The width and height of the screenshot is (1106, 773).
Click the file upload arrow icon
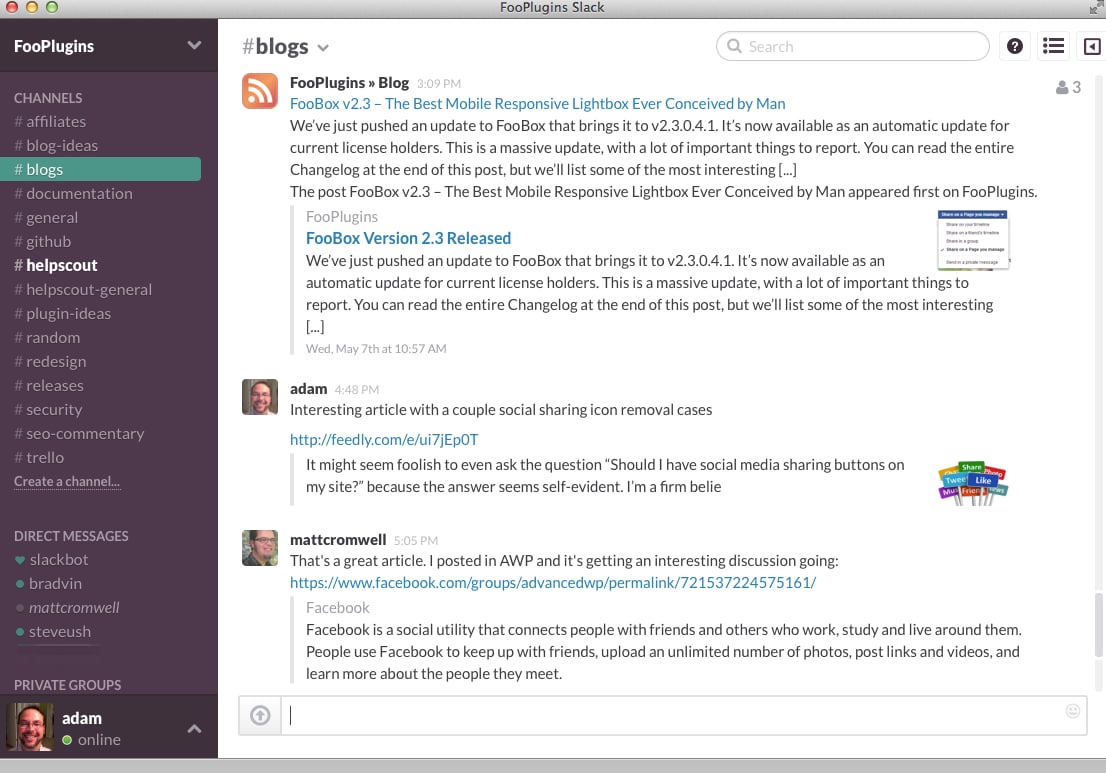coord(260,715)
